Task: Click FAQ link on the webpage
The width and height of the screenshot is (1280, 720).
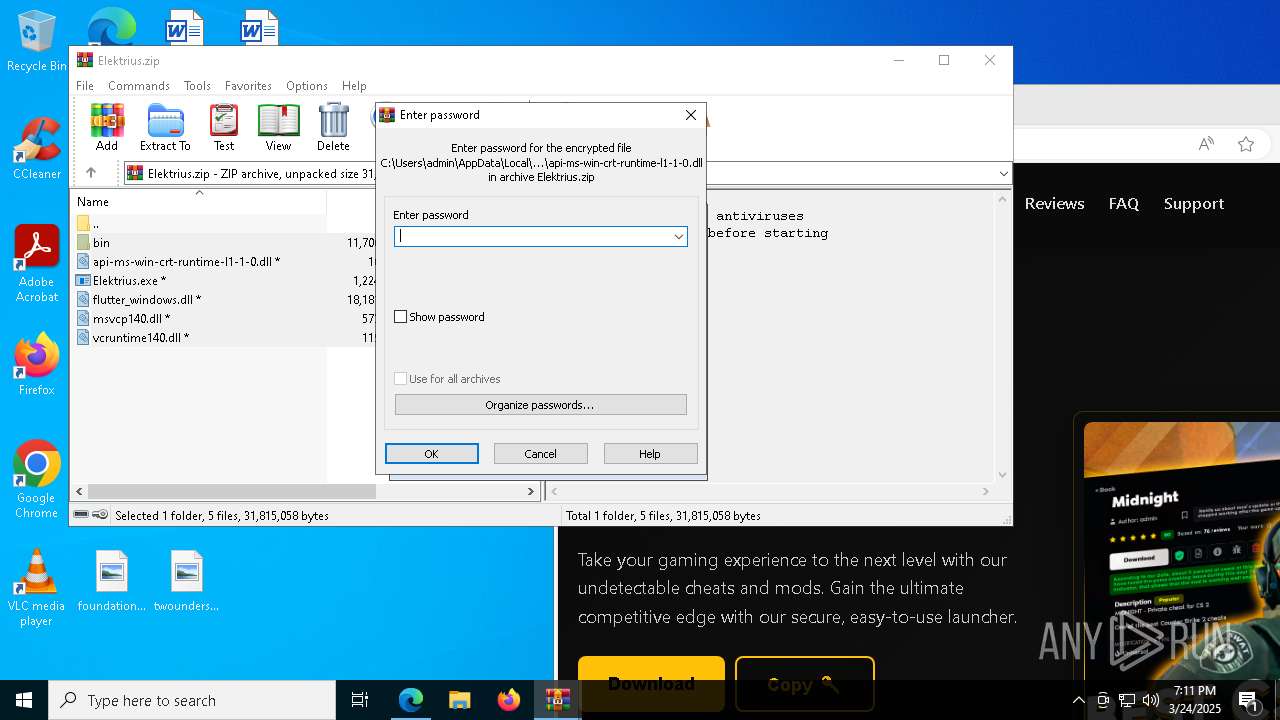Action: [x=1124, y=203]
